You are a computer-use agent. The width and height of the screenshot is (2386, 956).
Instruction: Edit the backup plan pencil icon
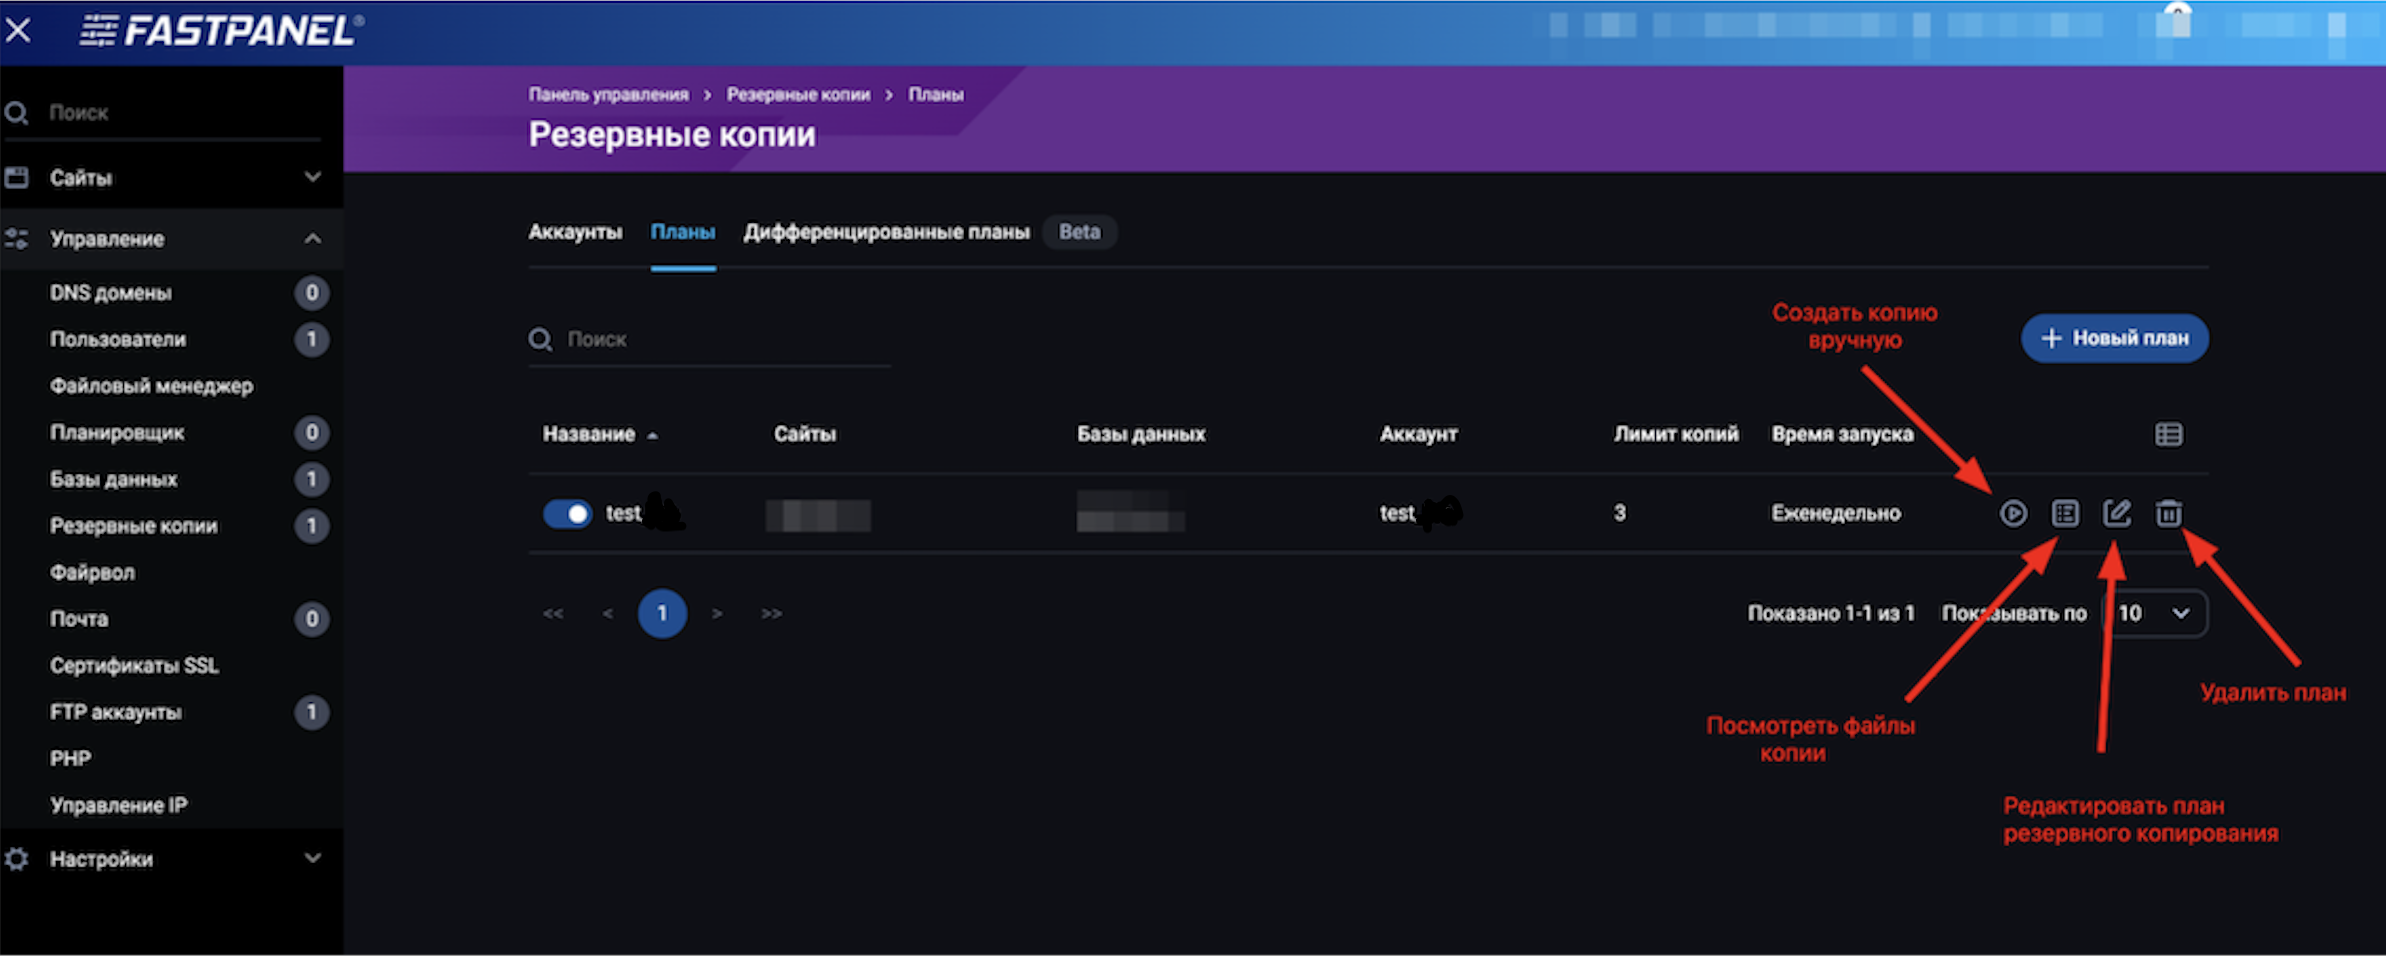pos(2116,513)
